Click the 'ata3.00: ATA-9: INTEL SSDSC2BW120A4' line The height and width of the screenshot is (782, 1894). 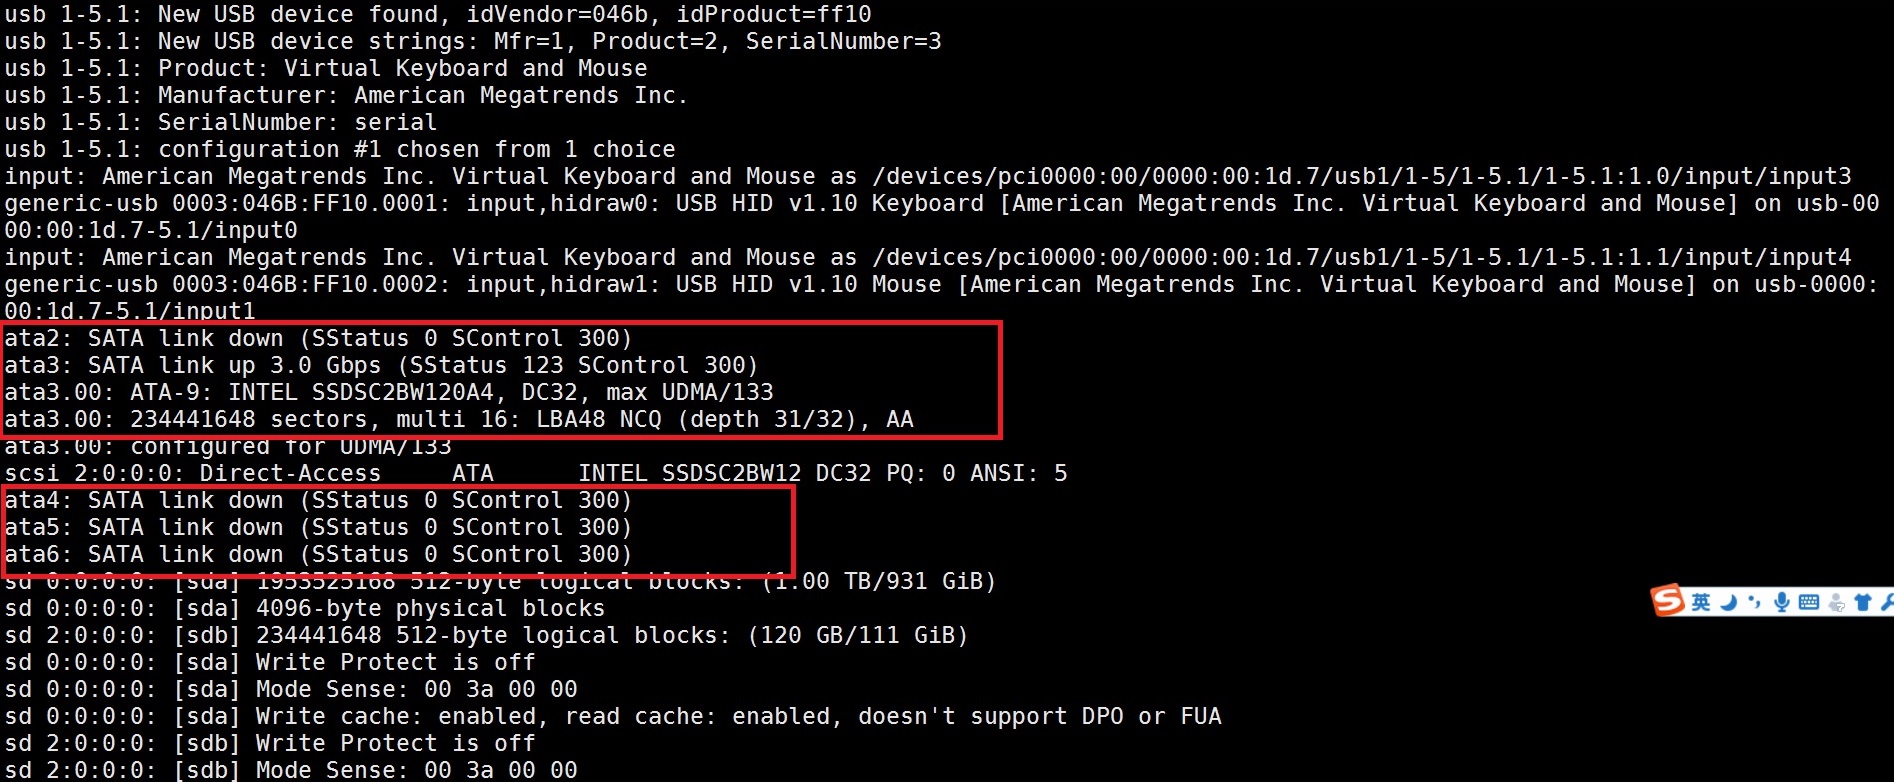[x=389, y=392]
